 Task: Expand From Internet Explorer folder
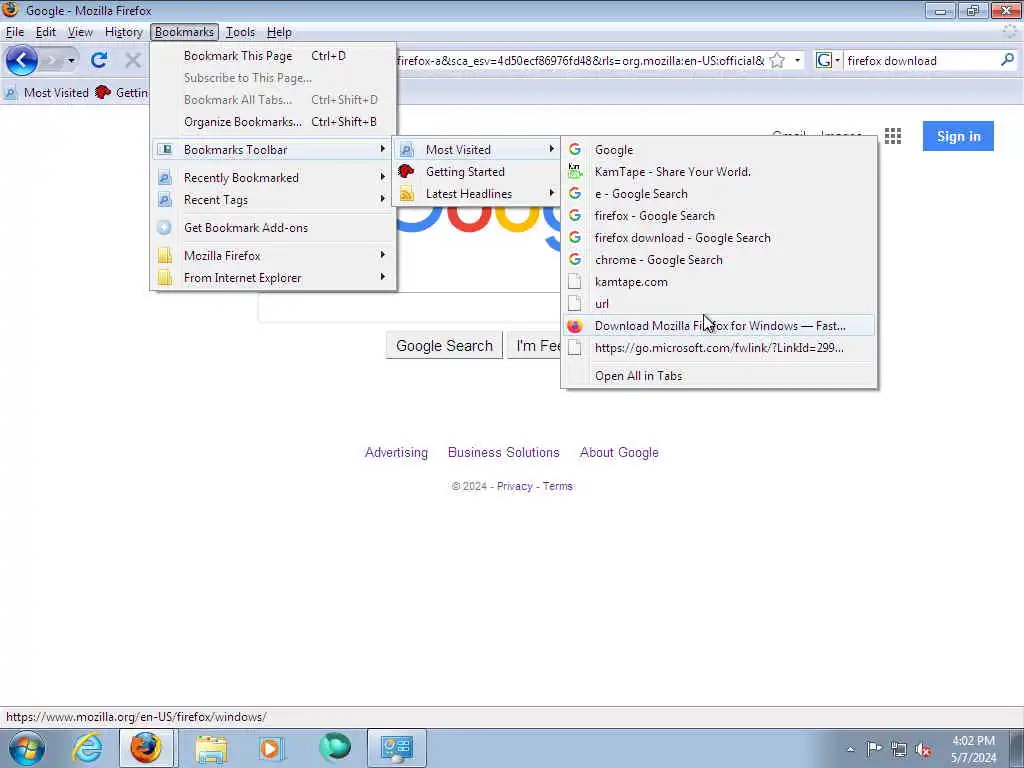(273, 278)
